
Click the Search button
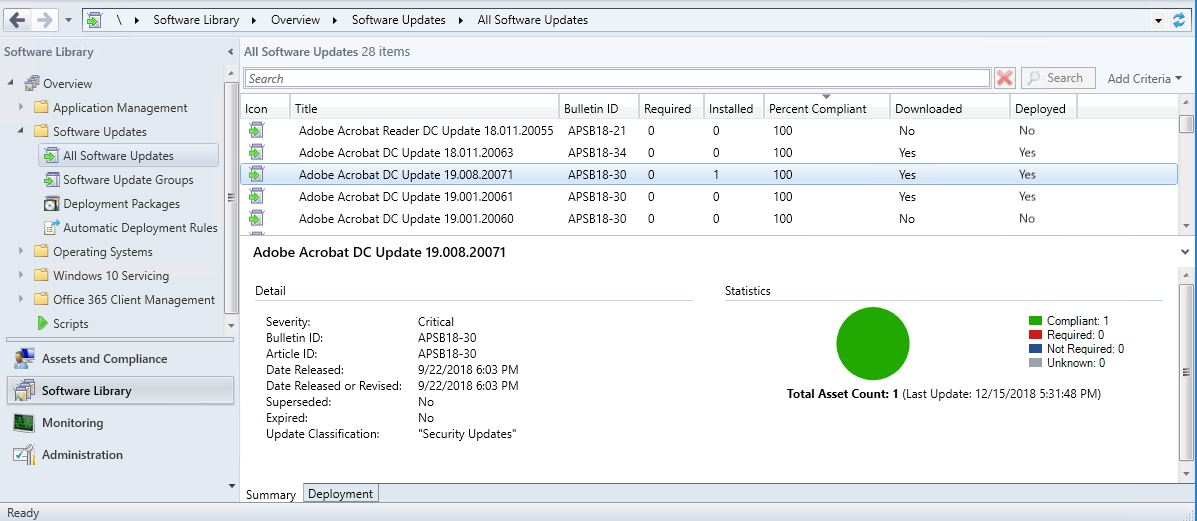pos(1056,78)
